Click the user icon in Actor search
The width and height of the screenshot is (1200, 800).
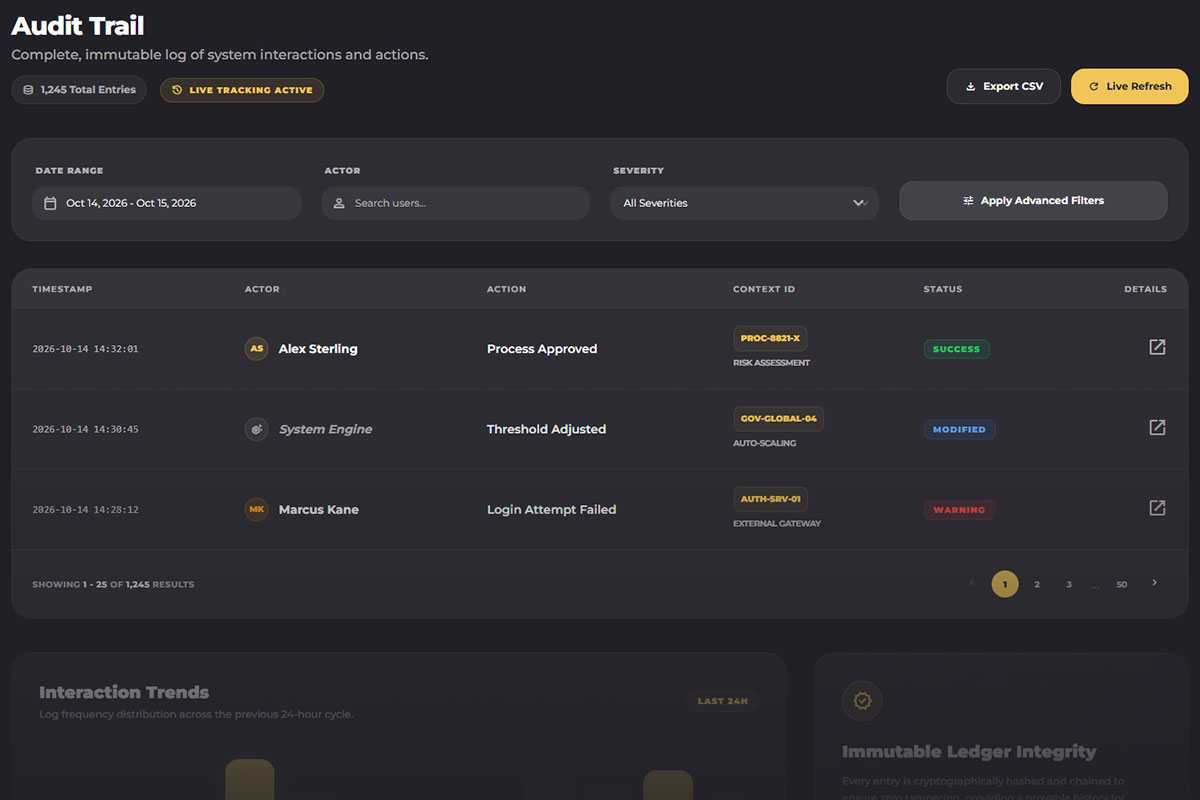pos(340,203)
